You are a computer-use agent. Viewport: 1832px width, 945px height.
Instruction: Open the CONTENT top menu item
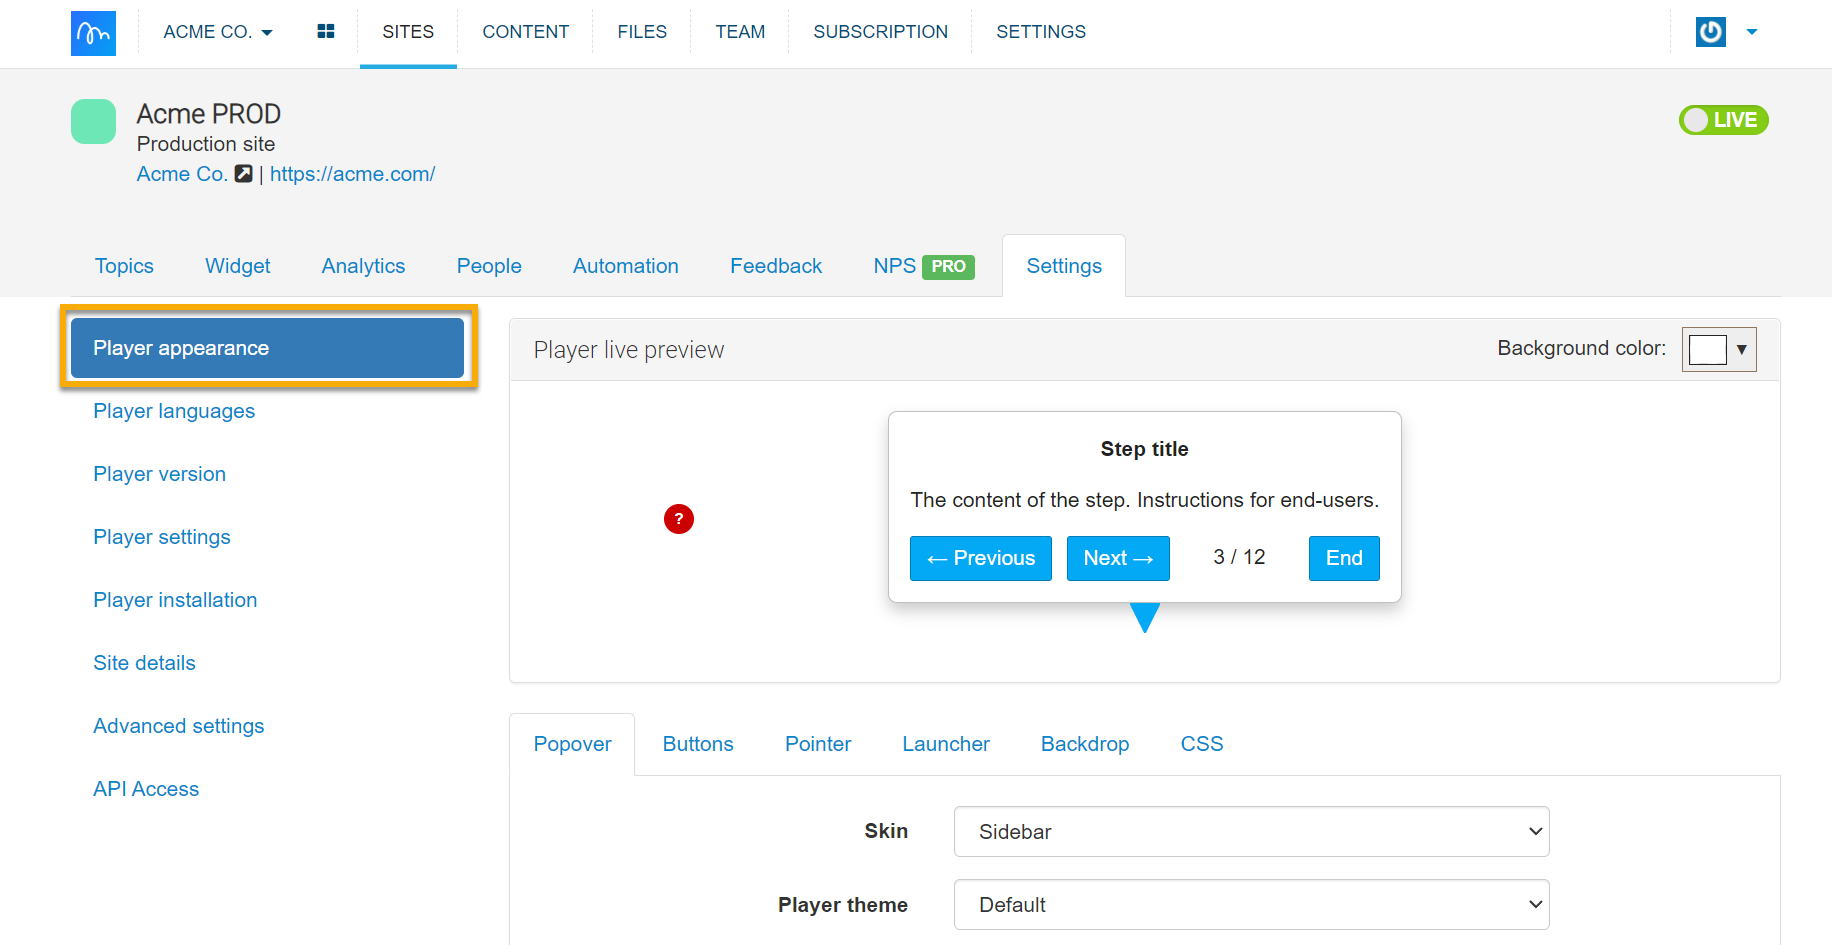coord(525,32)
